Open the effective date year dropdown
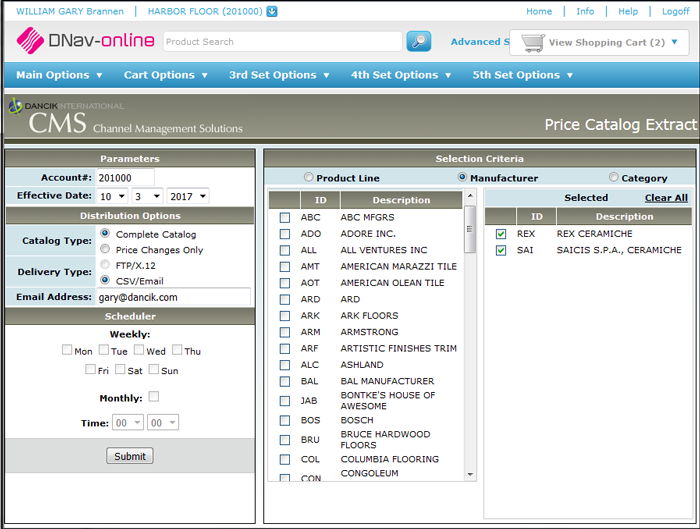Screen dimensions: 700x529 point(187,197)
